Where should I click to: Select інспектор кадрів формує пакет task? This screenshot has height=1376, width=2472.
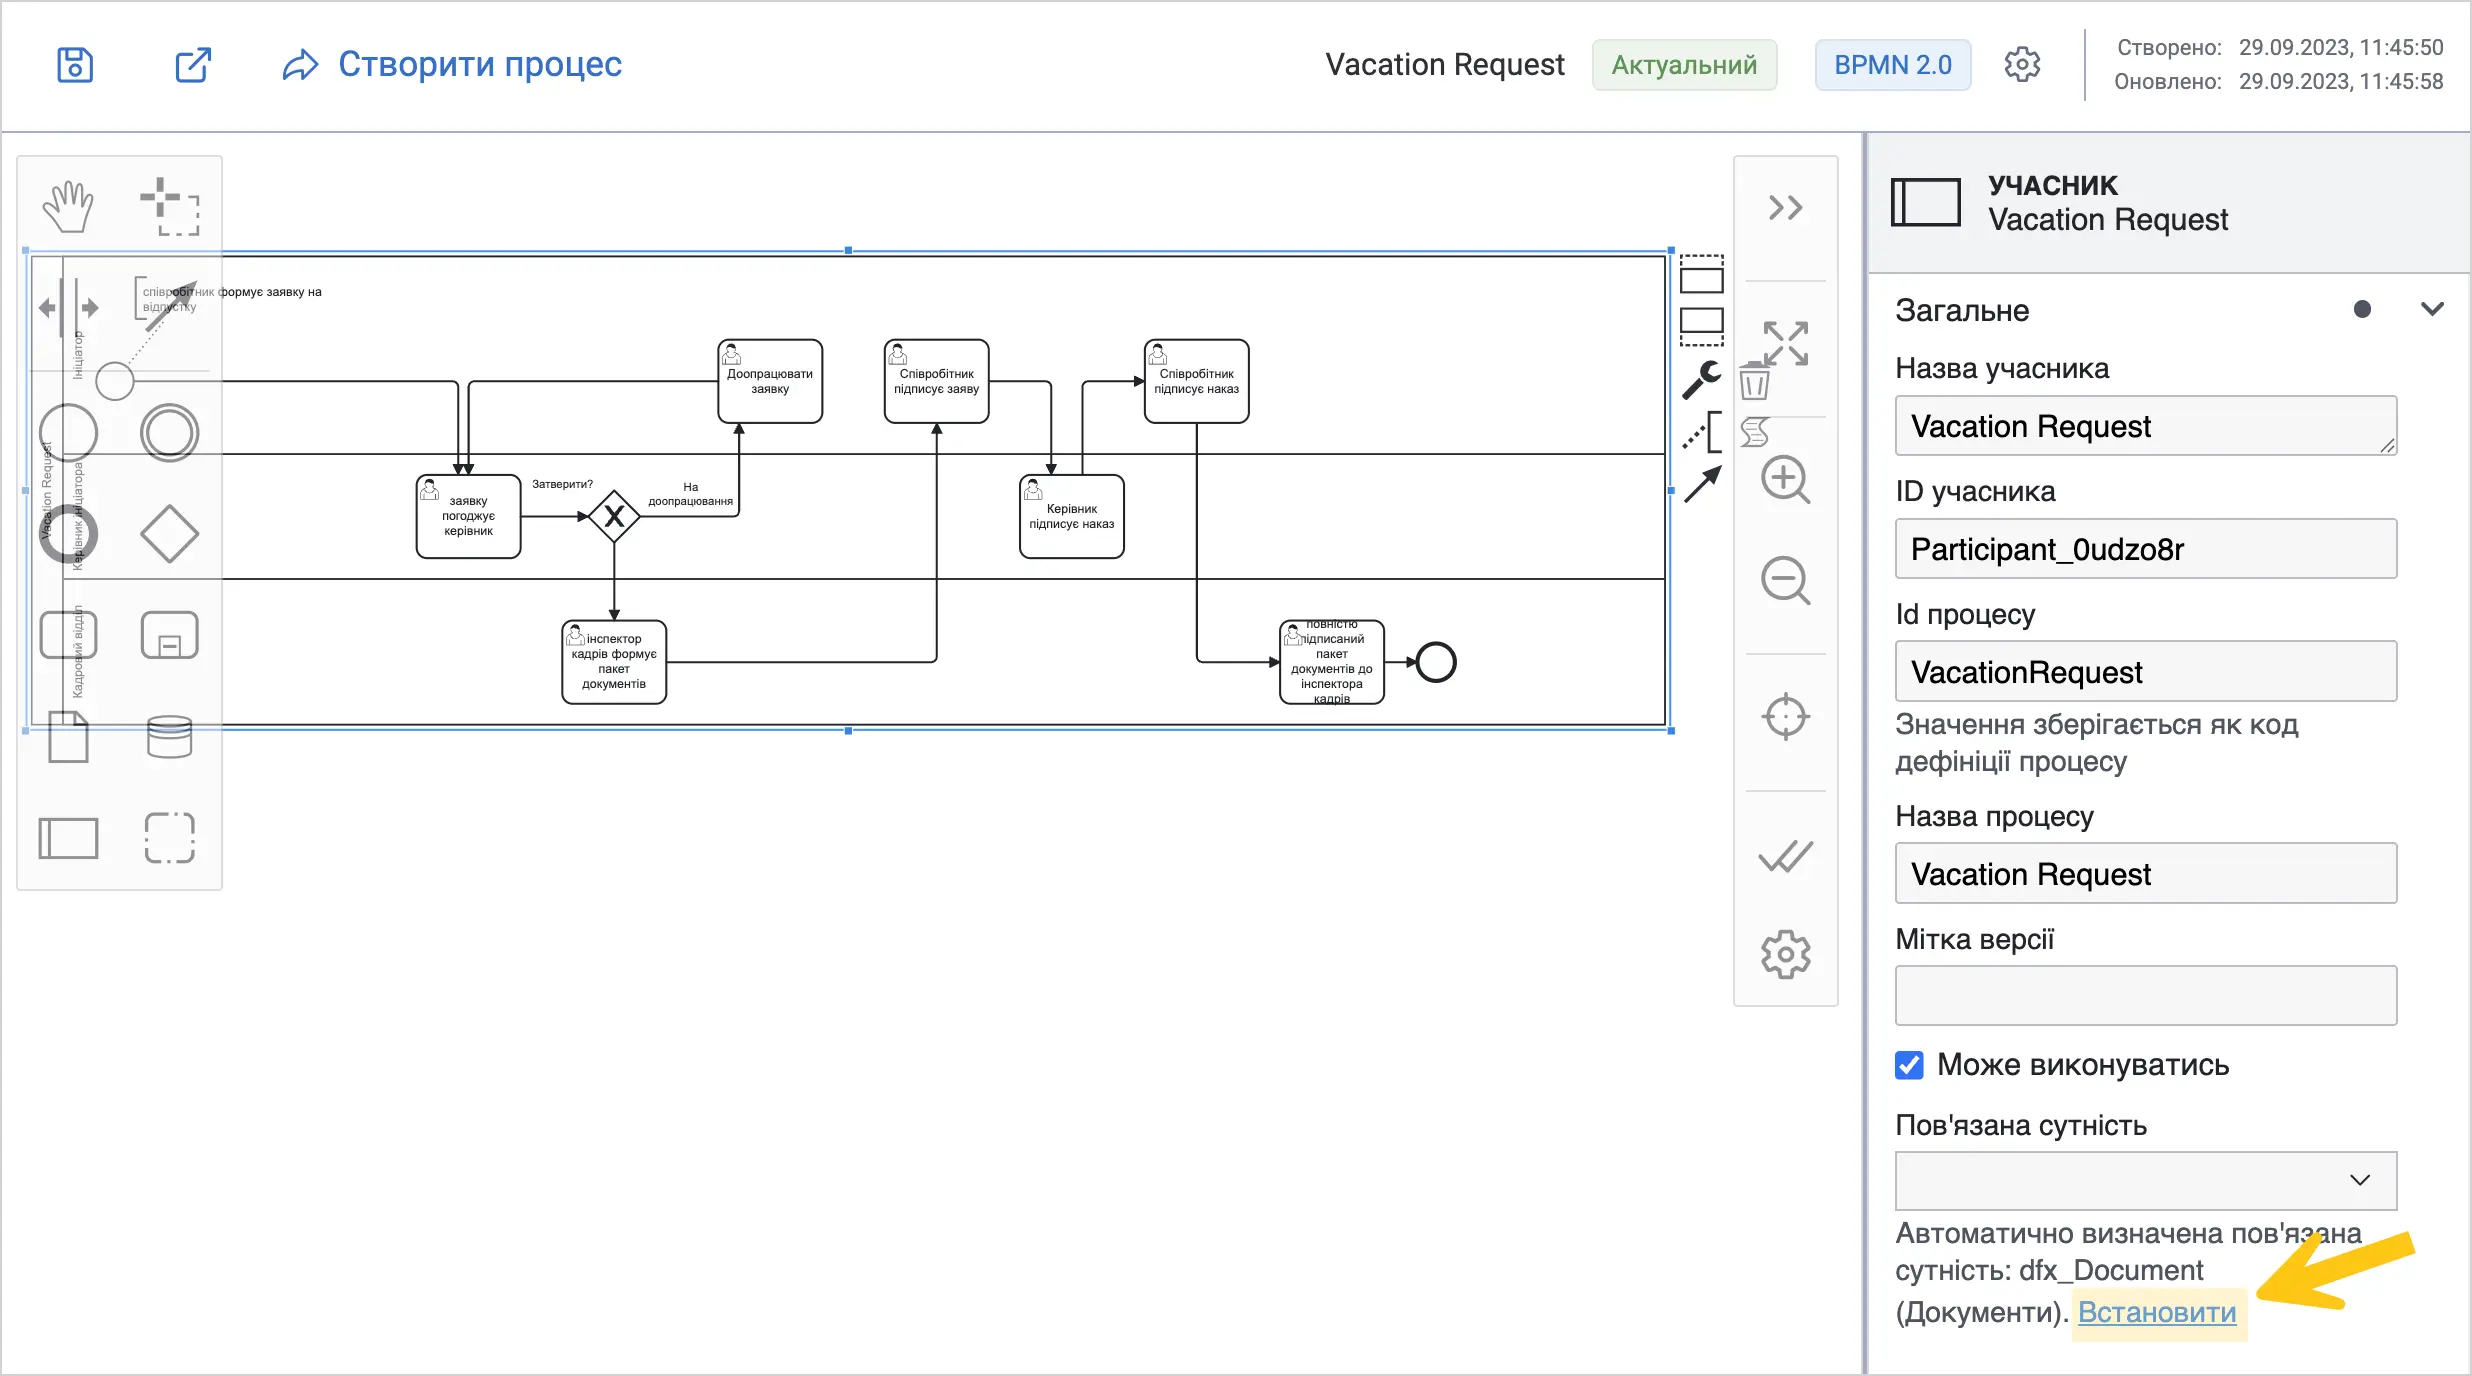click(614, 662)
